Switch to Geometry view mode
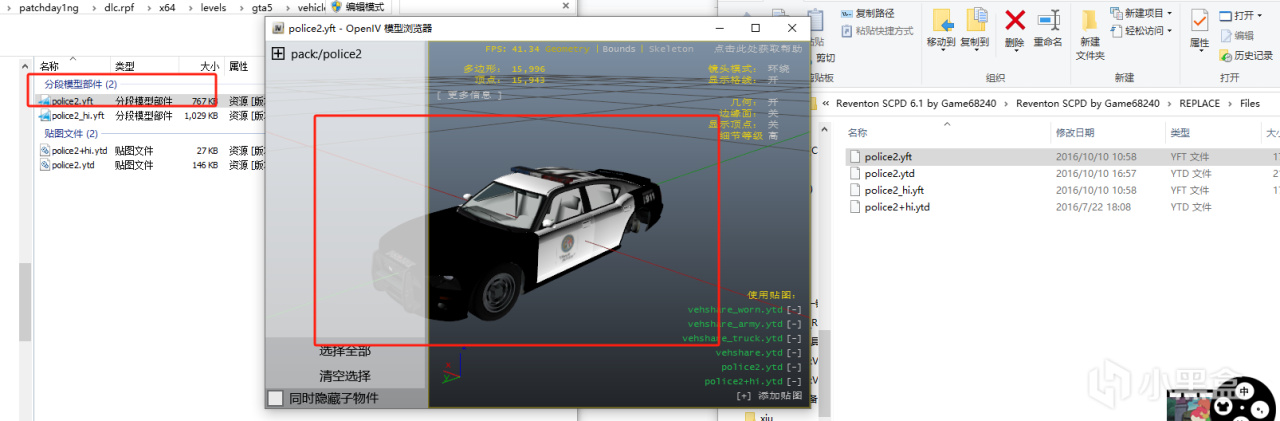 click(568, 49)
